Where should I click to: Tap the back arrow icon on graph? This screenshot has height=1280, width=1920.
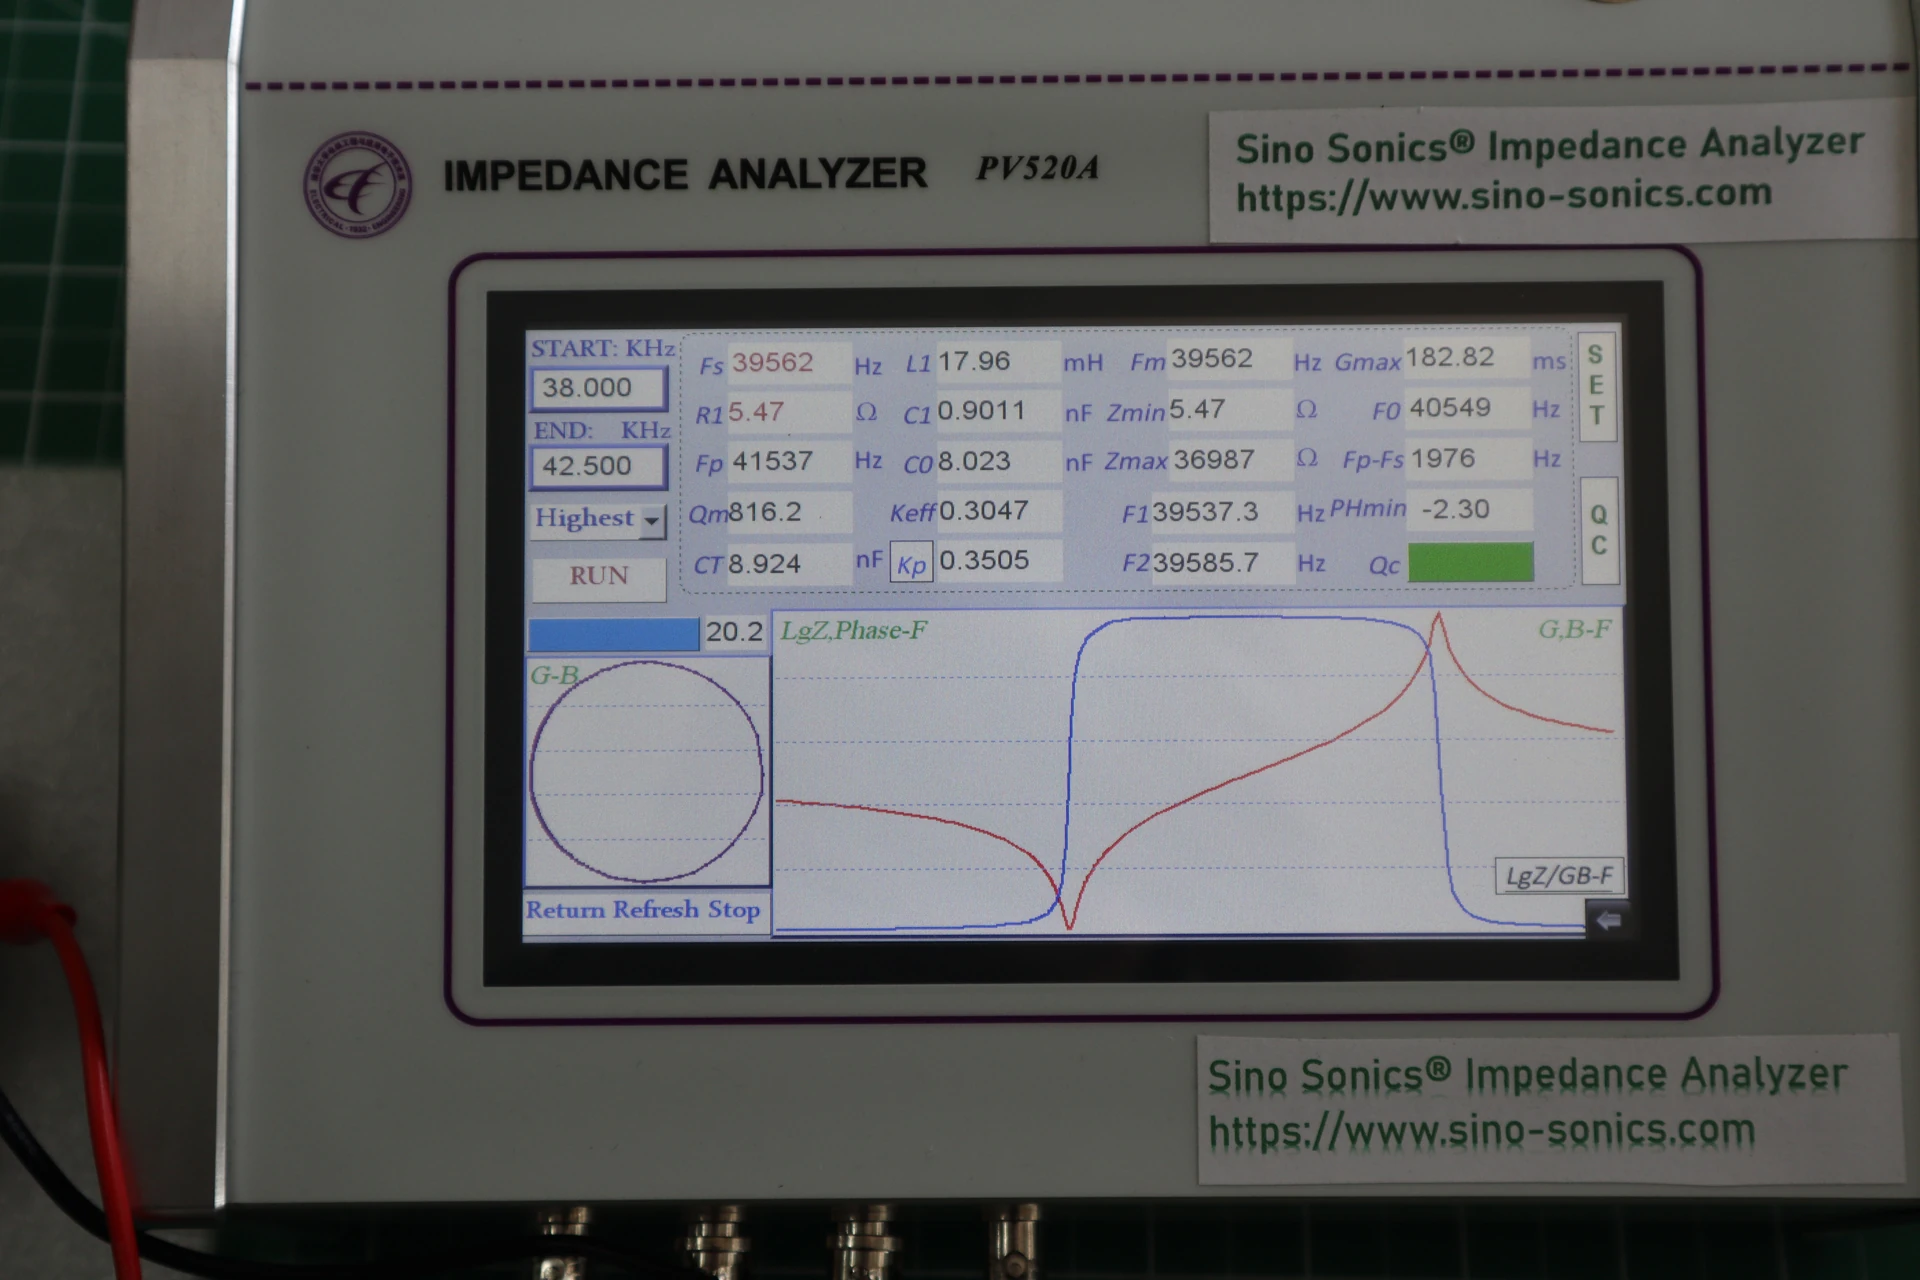coord(1609,920)
